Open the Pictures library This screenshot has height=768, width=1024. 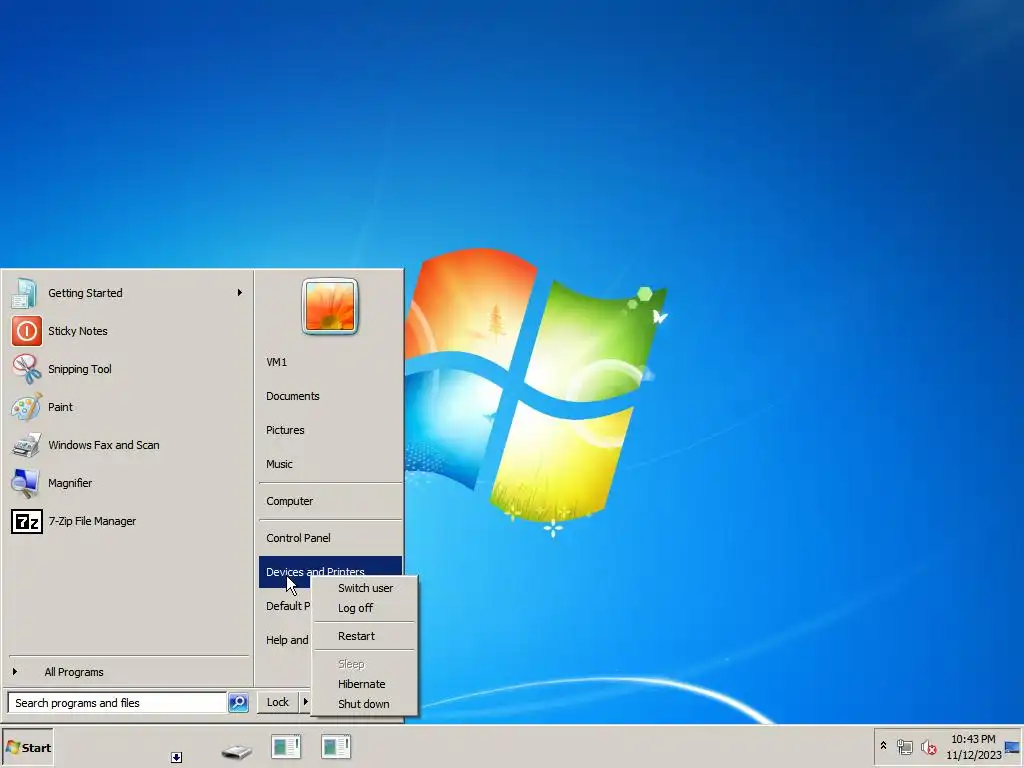[330, 430]
